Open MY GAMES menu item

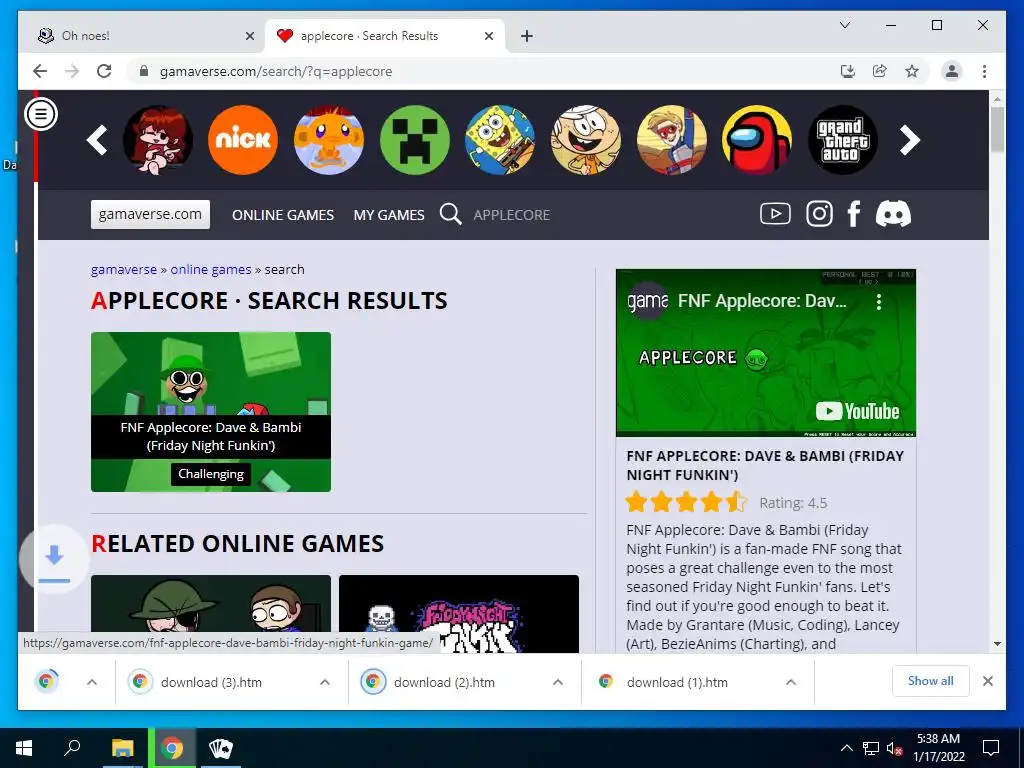coord(389,215)
